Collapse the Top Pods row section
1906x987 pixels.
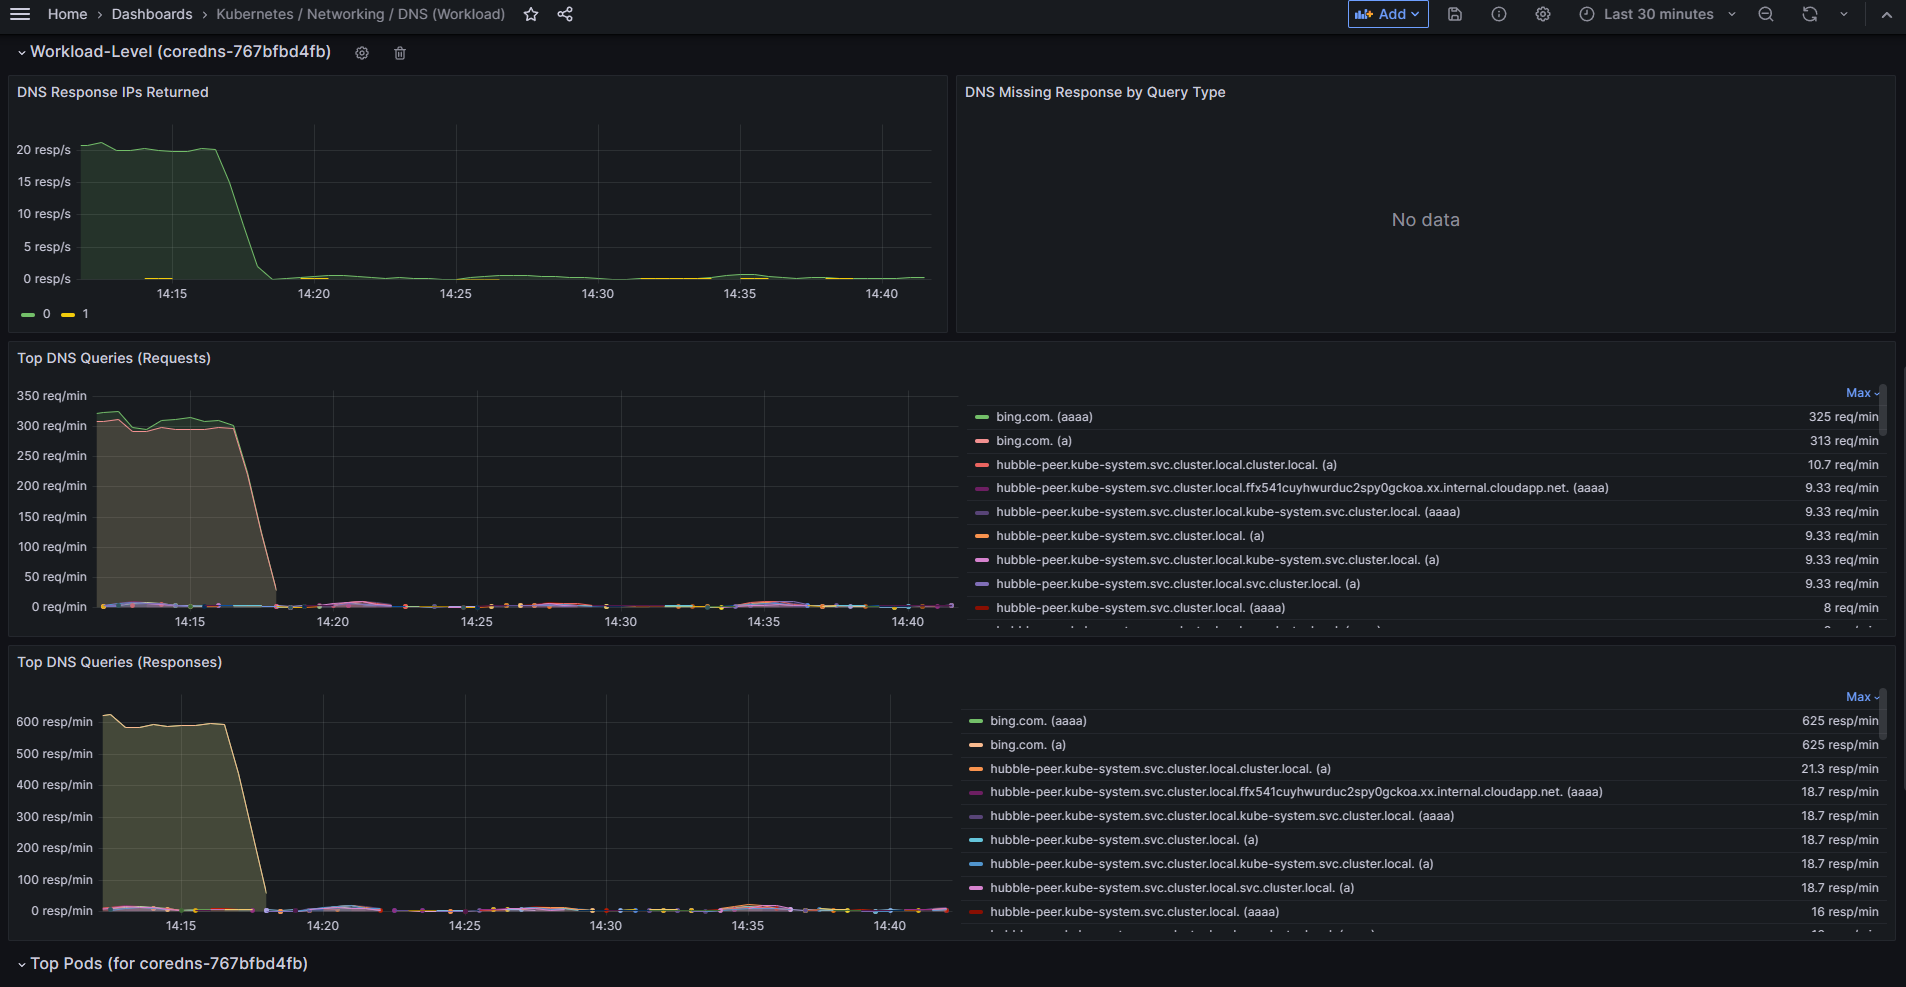tap(21, 965)
